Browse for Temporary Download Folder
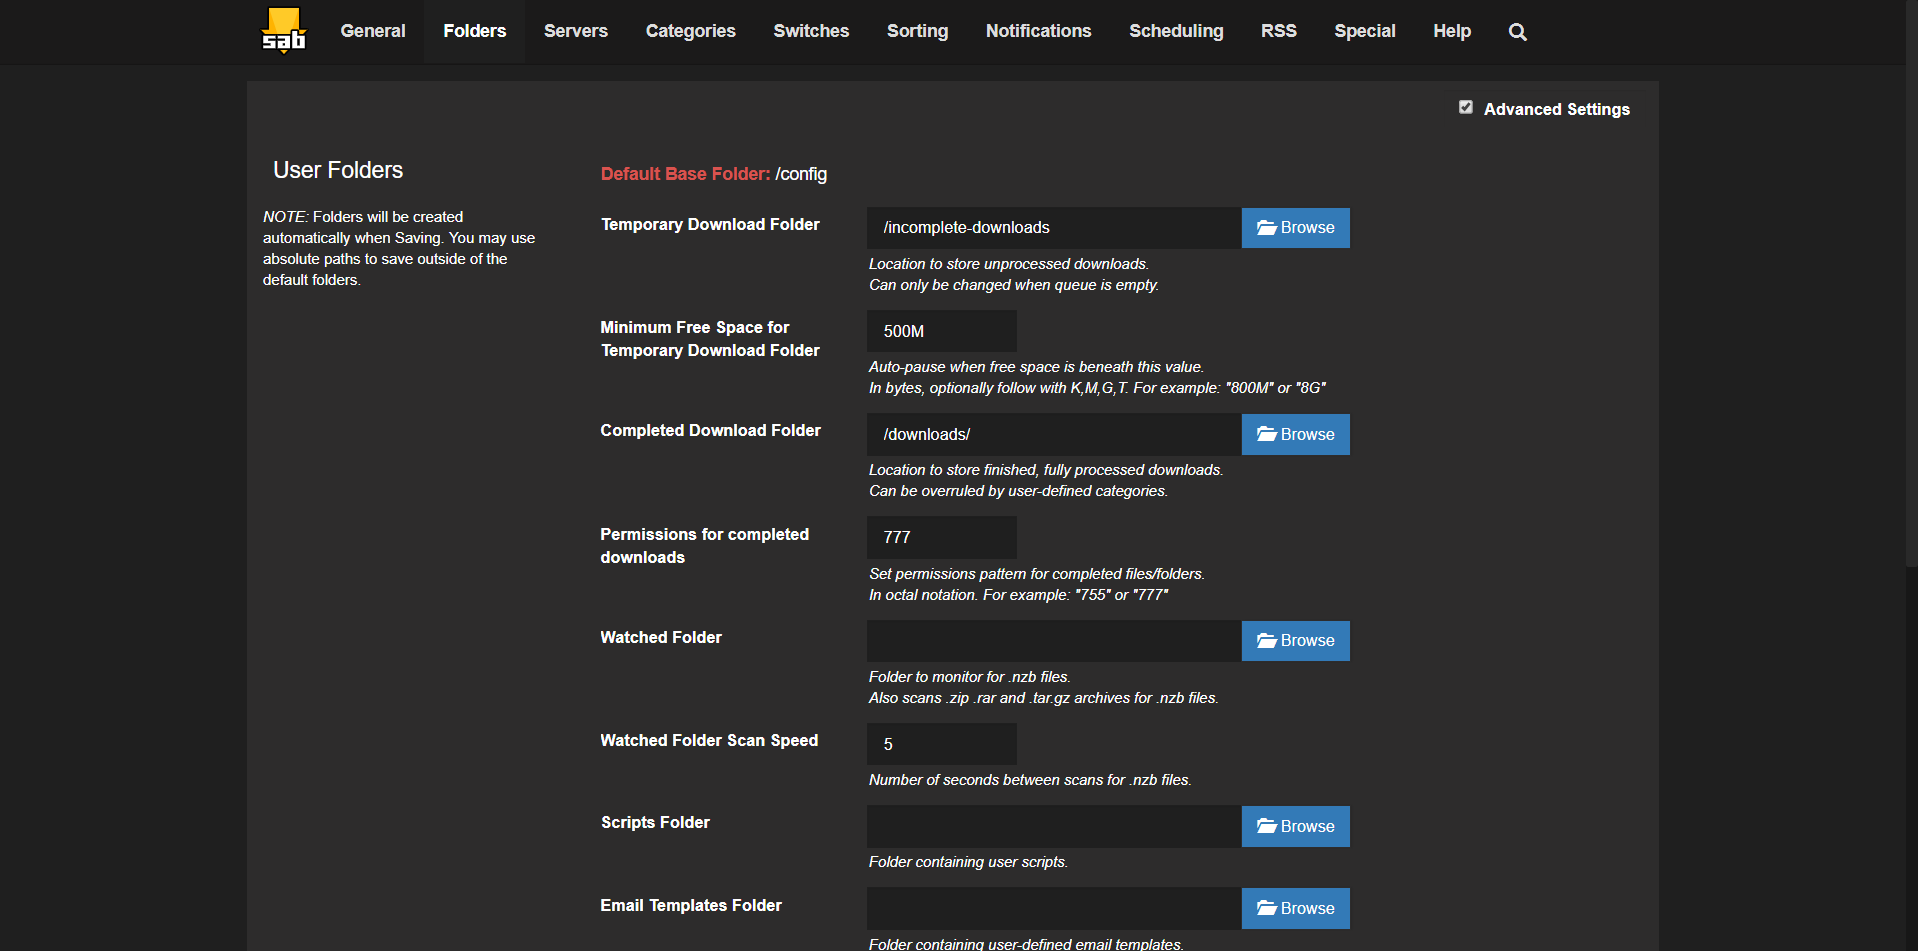 (x=1295, y=228)
